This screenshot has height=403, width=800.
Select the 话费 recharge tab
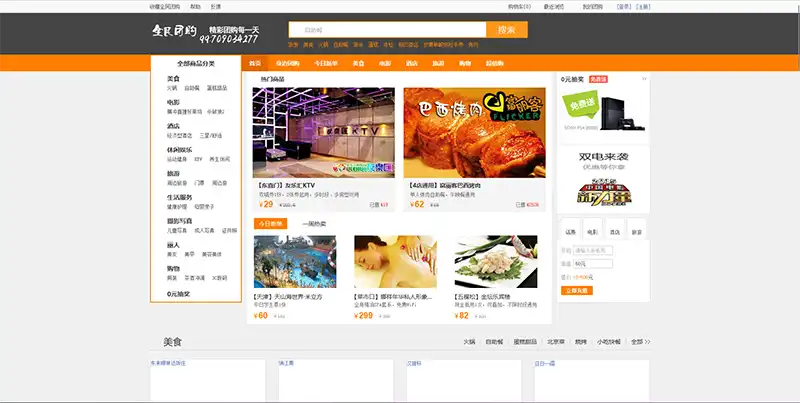pyautogui.click(x=569, y=230)
